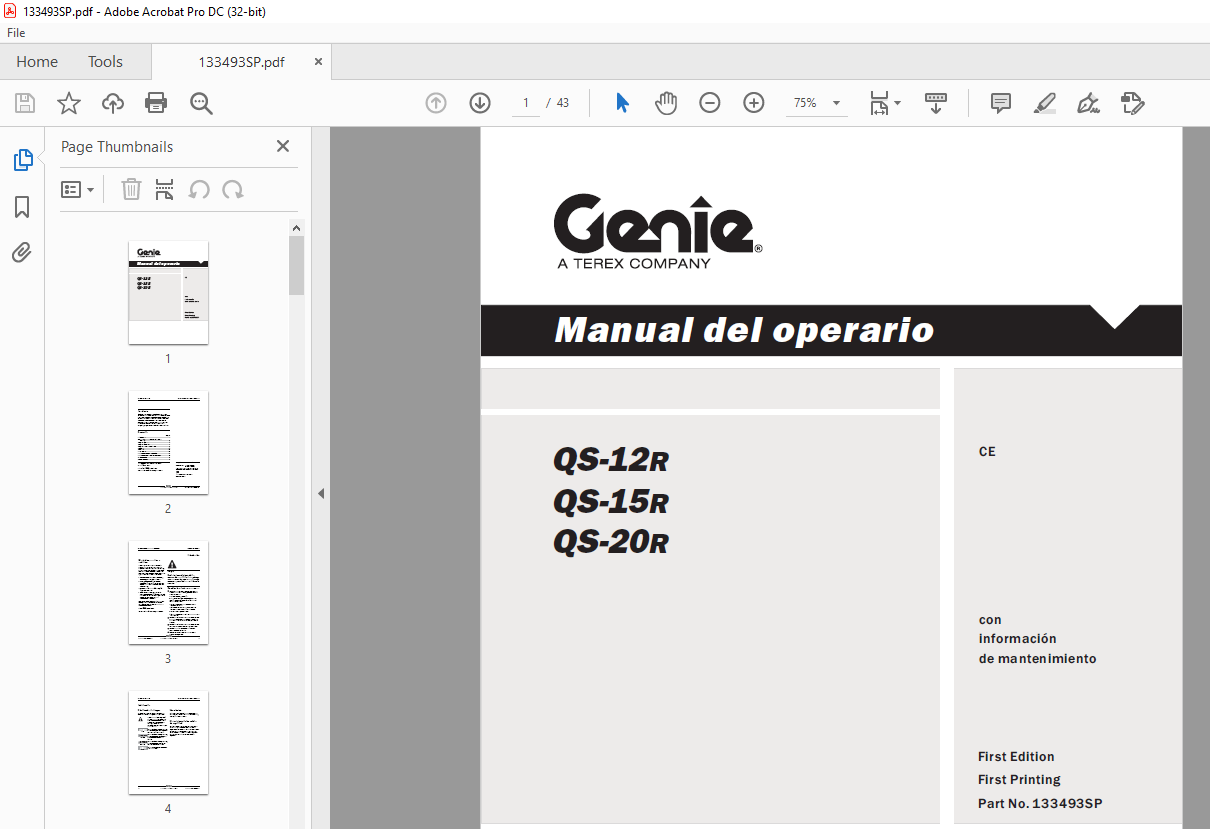Click the 'A TEREX COMPANY' text

click(634, 264)
